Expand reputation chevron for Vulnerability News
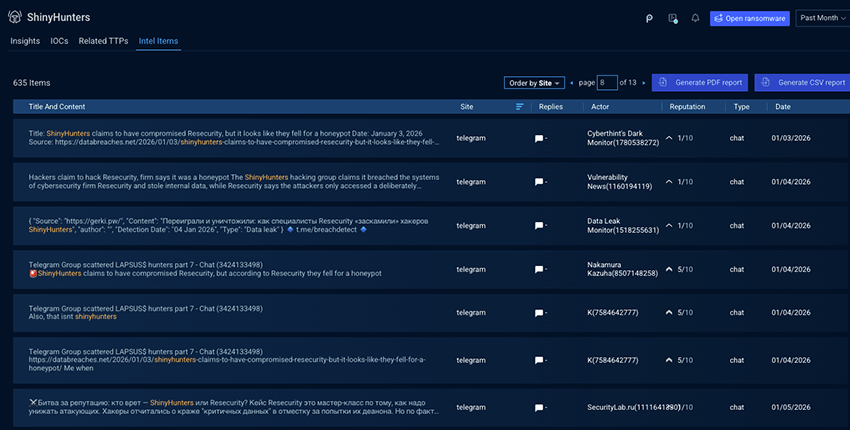850x430 pixels. (669, 182)
